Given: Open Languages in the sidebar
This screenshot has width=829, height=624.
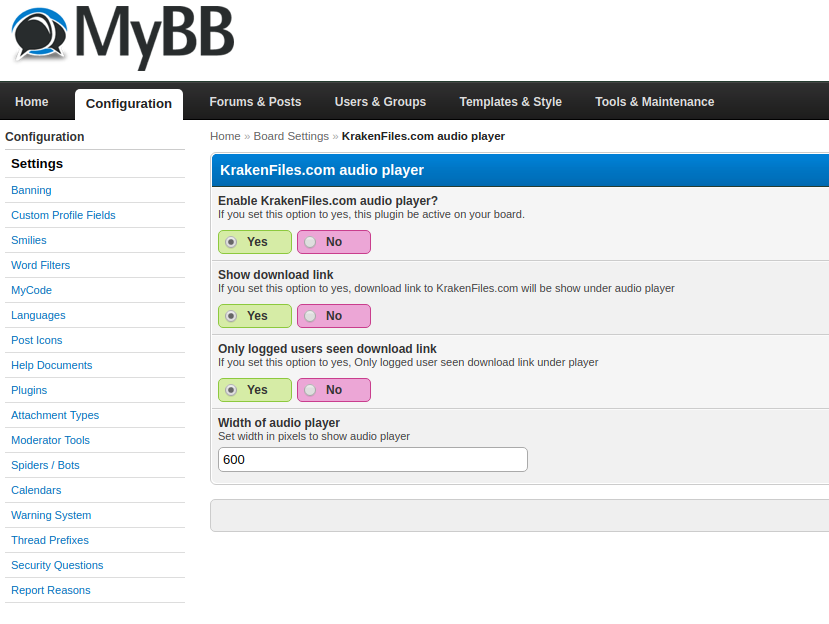Looking at the screenshot, I should pos(38,315).
